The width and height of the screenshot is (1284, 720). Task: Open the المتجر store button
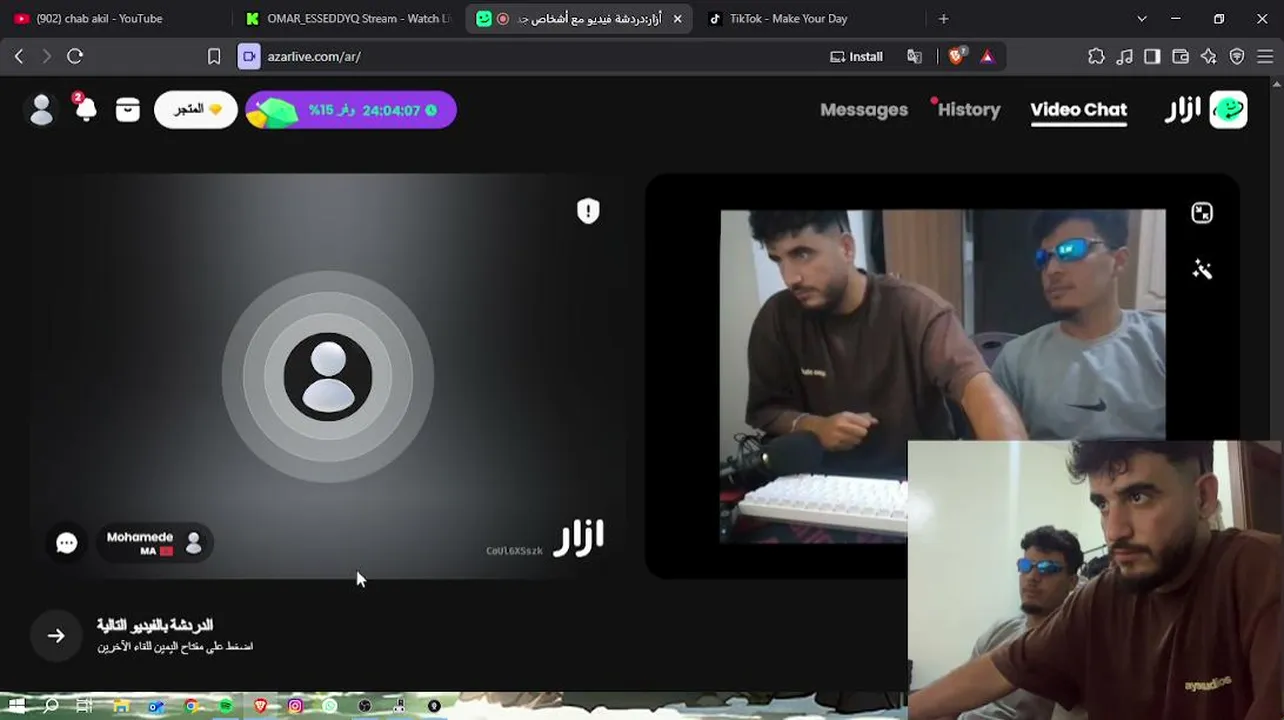(x=196, y=110)
